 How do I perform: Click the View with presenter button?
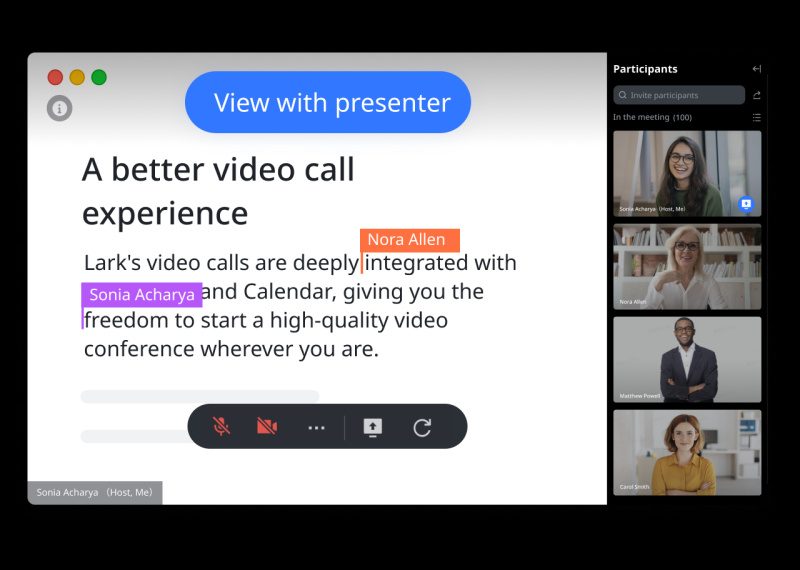click(328, 102)
